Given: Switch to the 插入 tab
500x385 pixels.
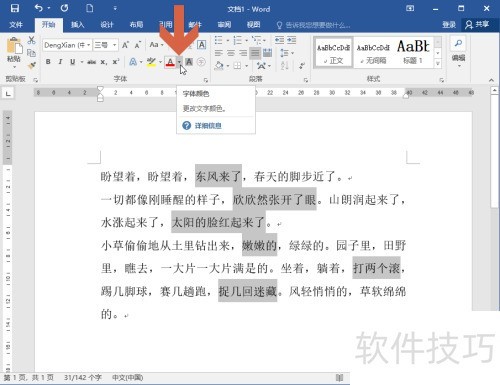Looking at the screenshot, I should click(x=77, y=25).
